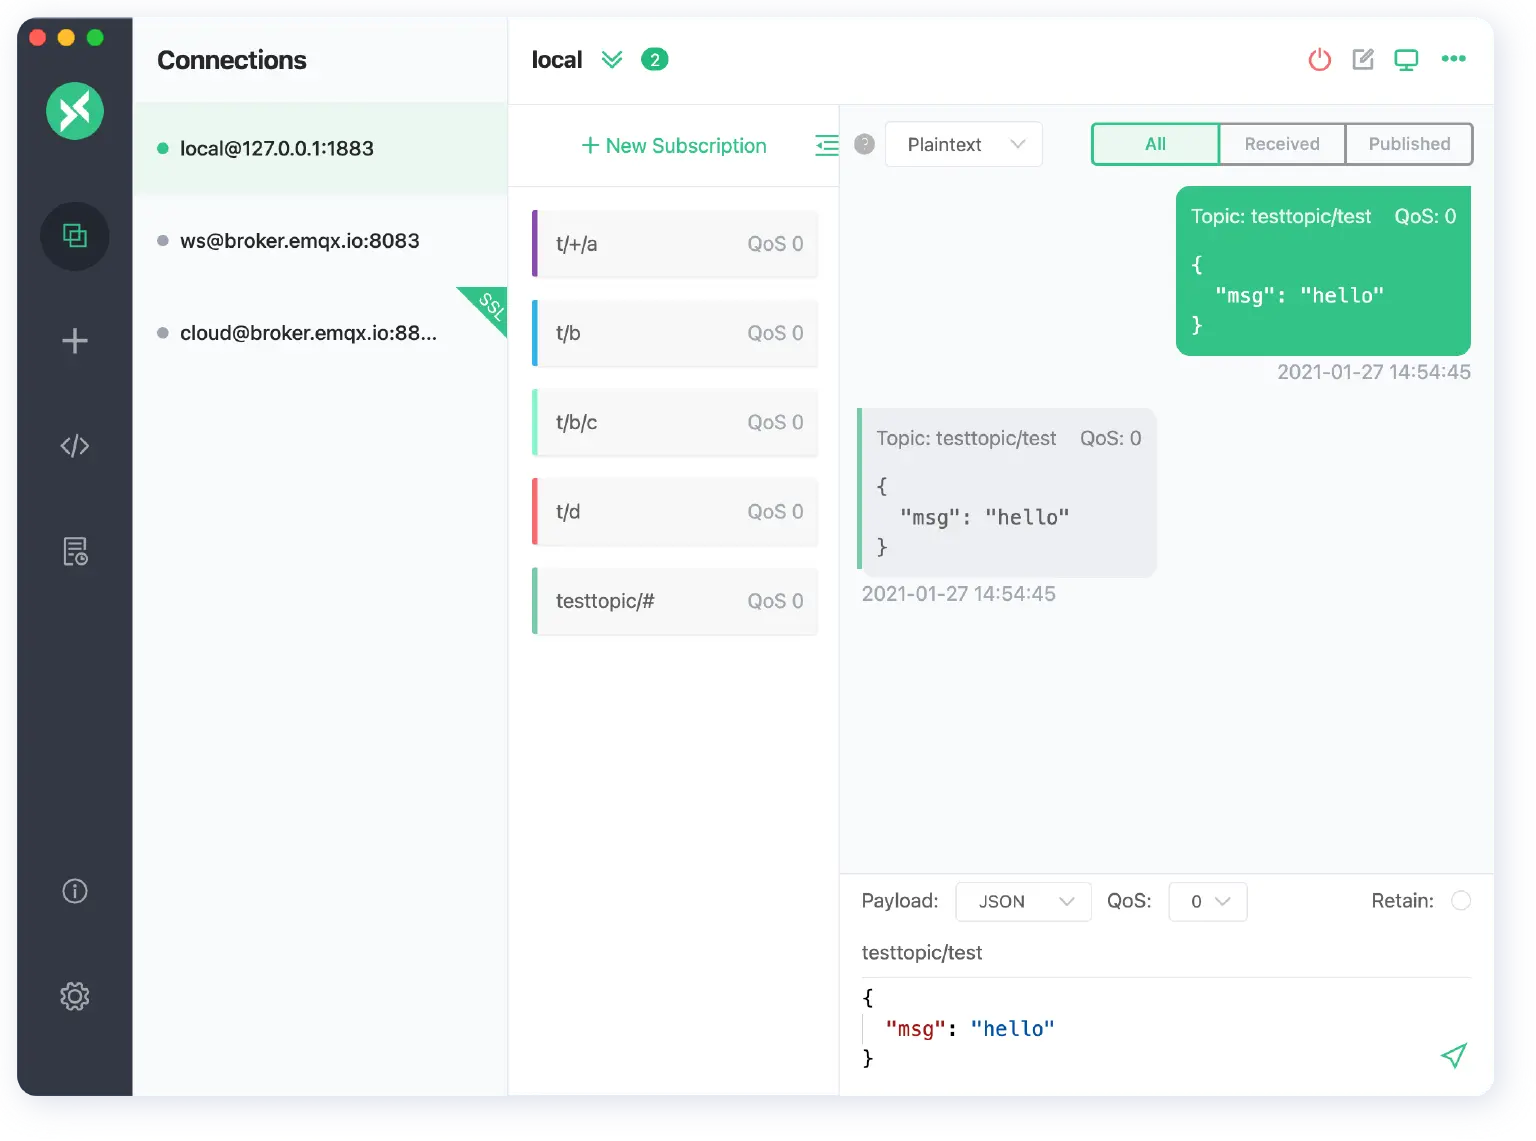Open the log page icon in sidebar

pyautogui.click(x=75, y=551)
